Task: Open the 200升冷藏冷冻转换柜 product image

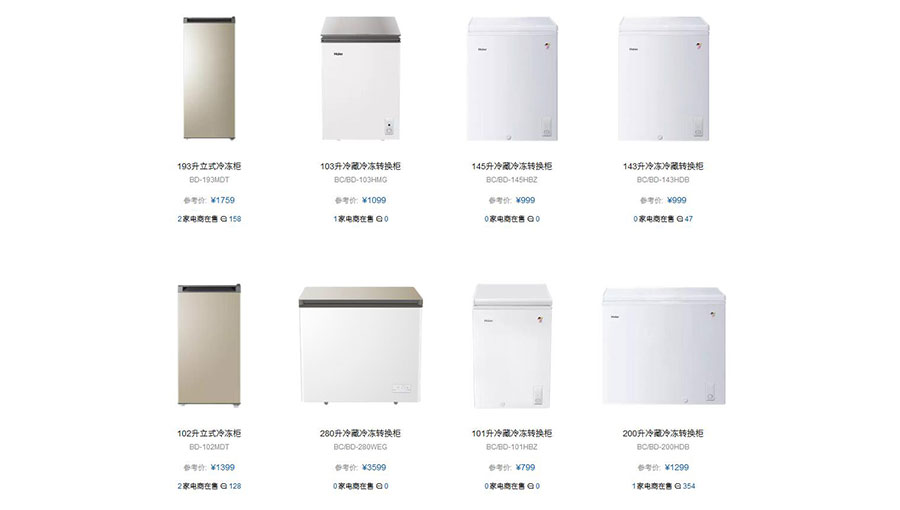Action: [663, 347]
